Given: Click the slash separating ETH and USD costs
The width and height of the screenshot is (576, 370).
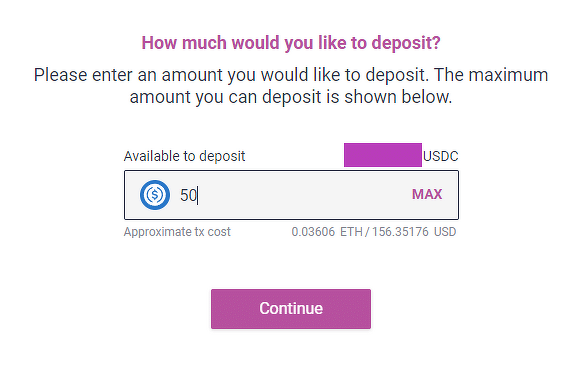Looking at the screenshot, I should 367,232.
